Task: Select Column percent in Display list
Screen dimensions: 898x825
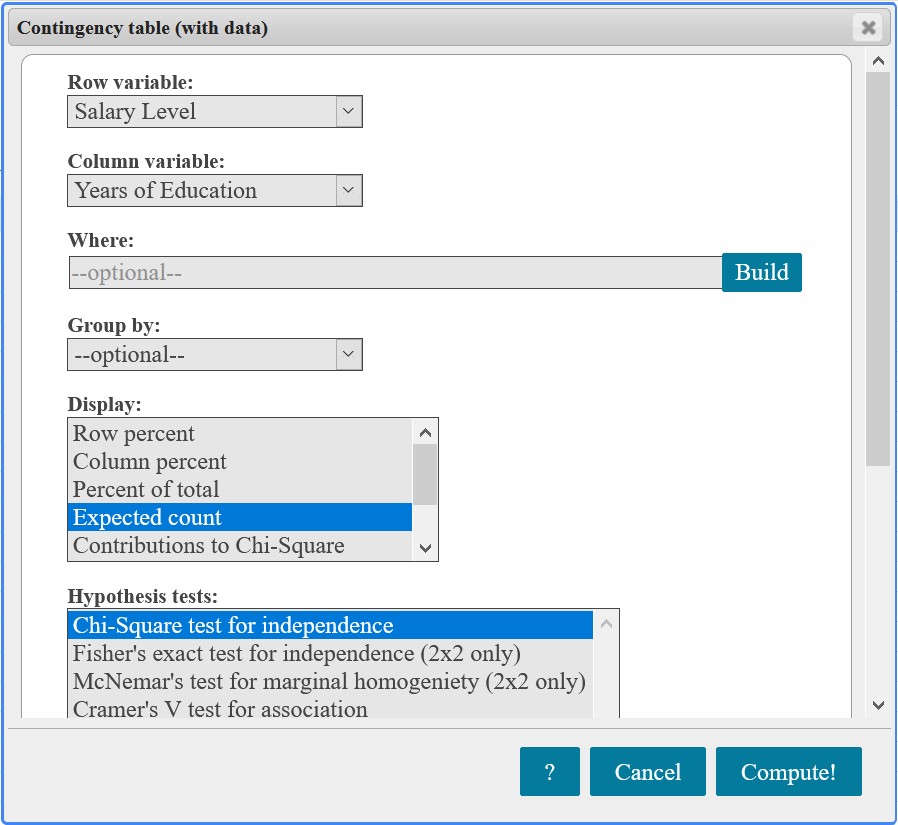Action: coord(240,461)
